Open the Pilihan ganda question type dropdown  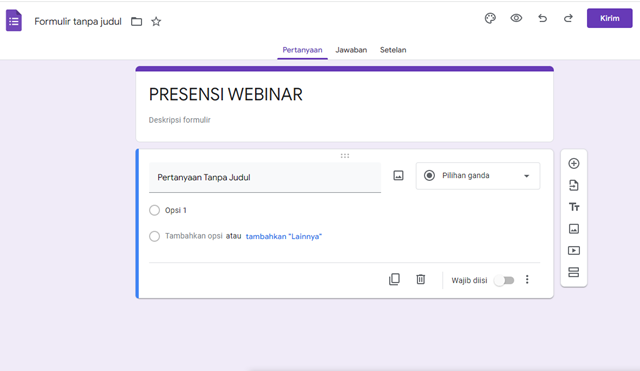[478, 176]
